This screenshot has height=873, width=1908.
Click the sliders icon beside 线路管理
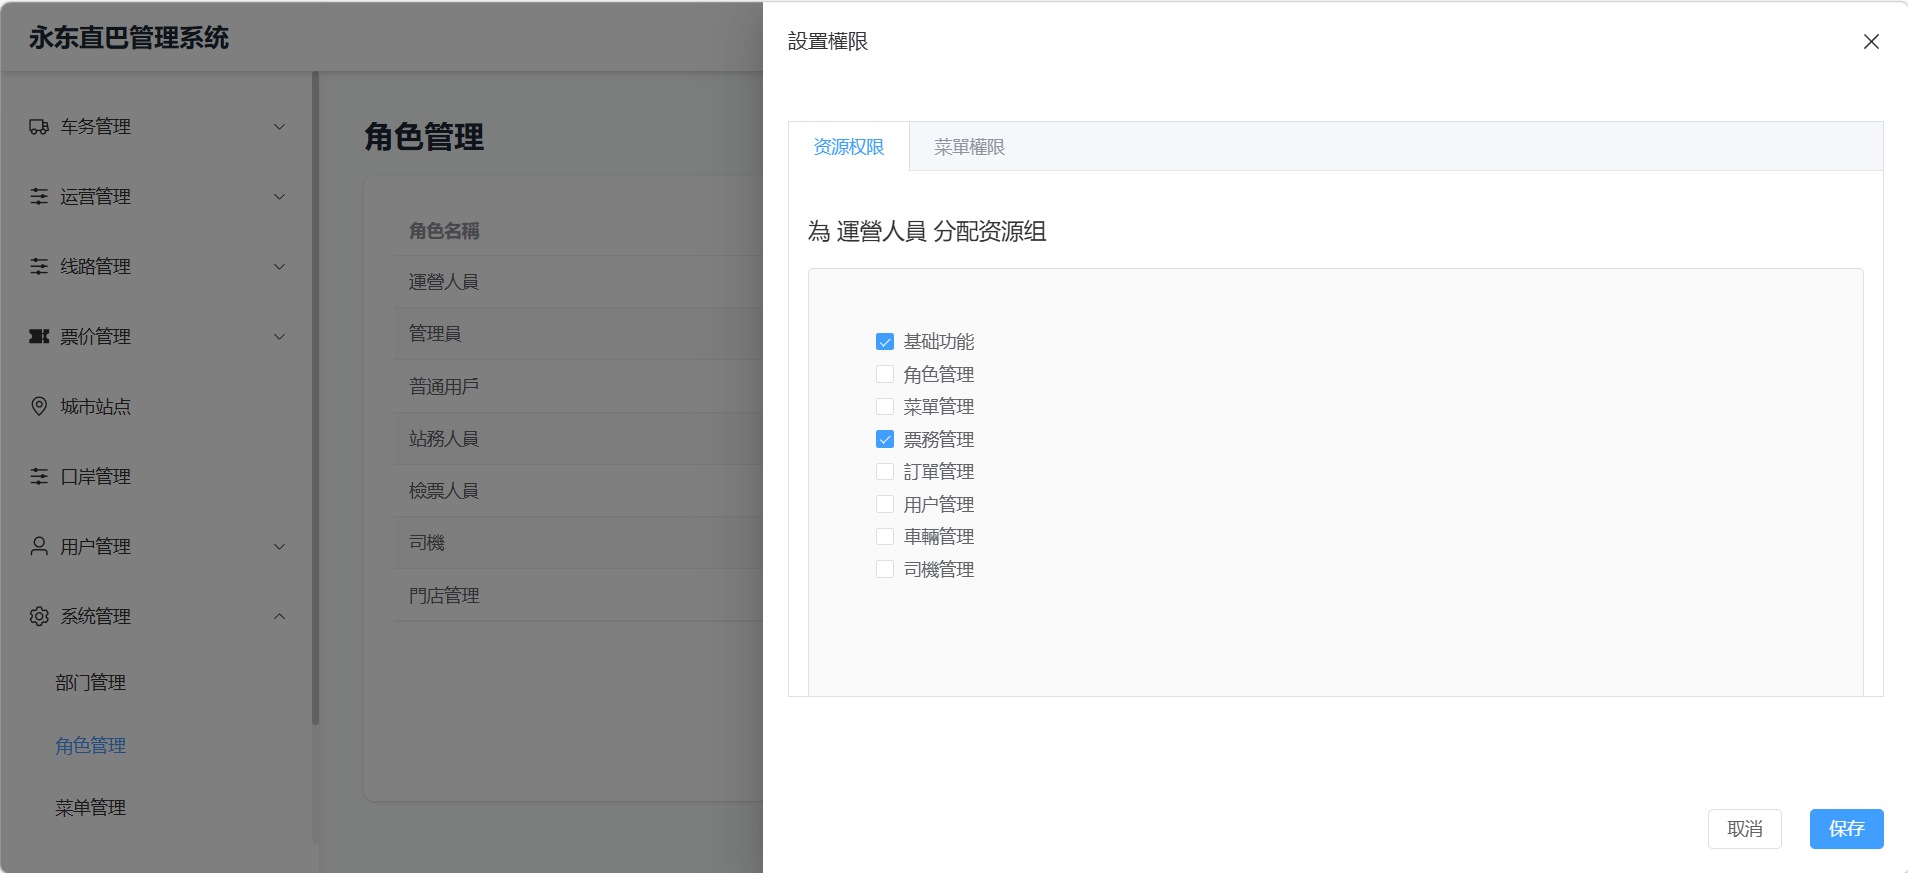coord(39,267)
